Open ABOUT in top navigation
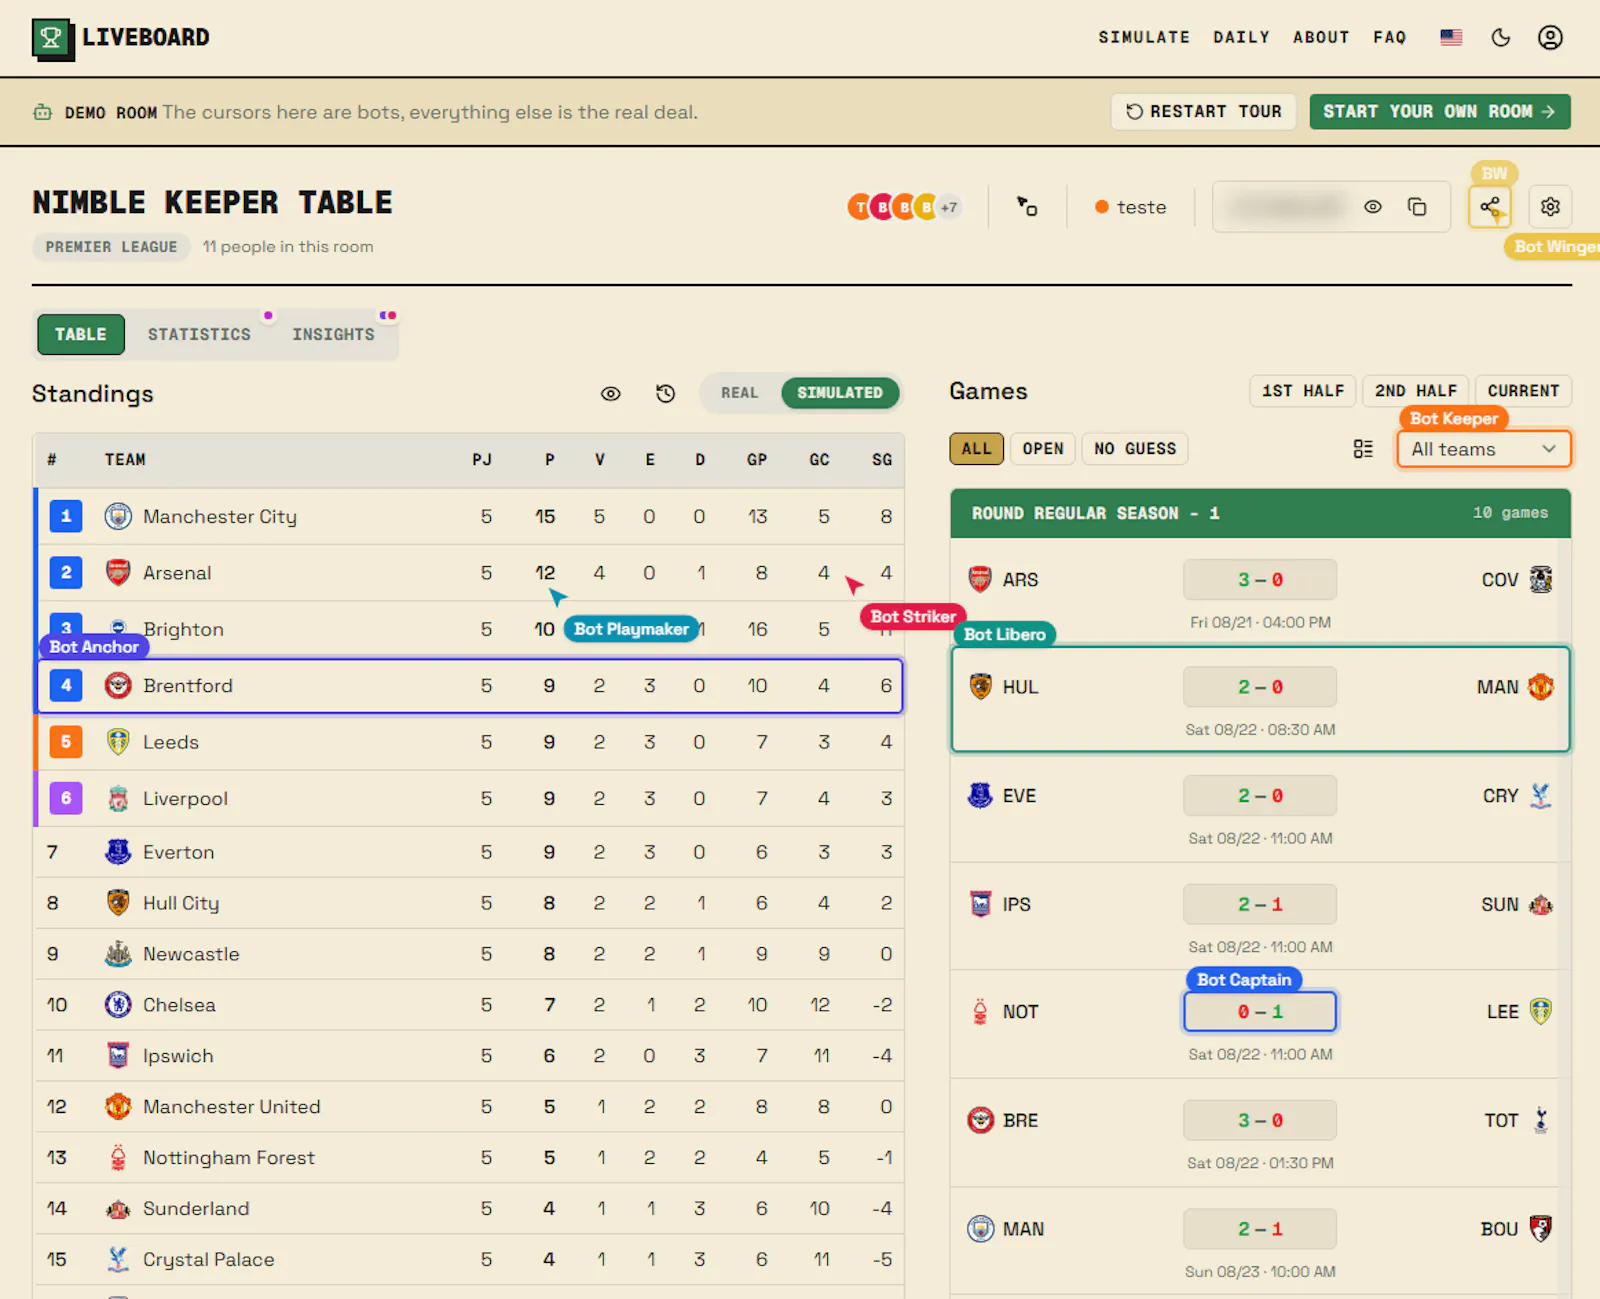Screen dimensions: 1600x1299 (1321, 37)
